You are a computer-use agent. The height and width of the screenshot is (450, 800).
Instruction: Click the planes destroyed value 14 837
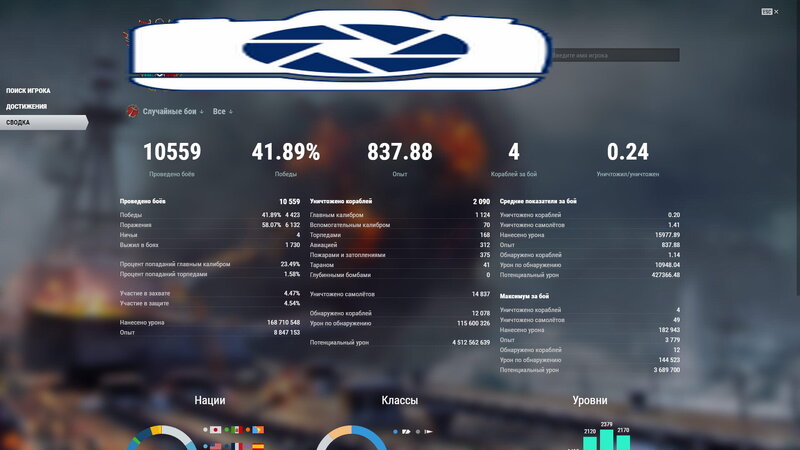tap(481, 294)
